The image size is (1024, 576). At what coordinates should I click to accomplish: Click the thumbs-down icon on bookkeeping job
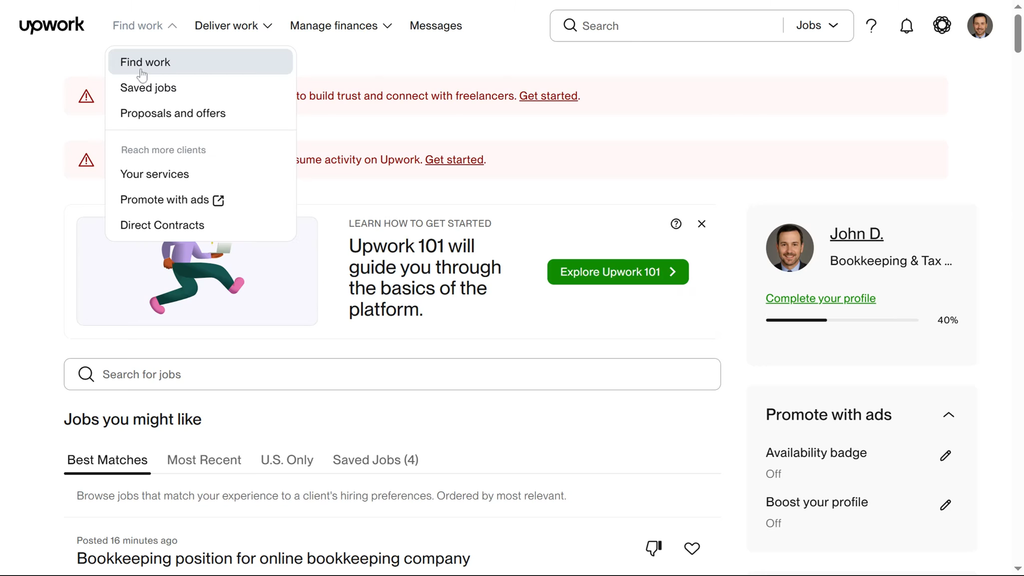(654, 548)
